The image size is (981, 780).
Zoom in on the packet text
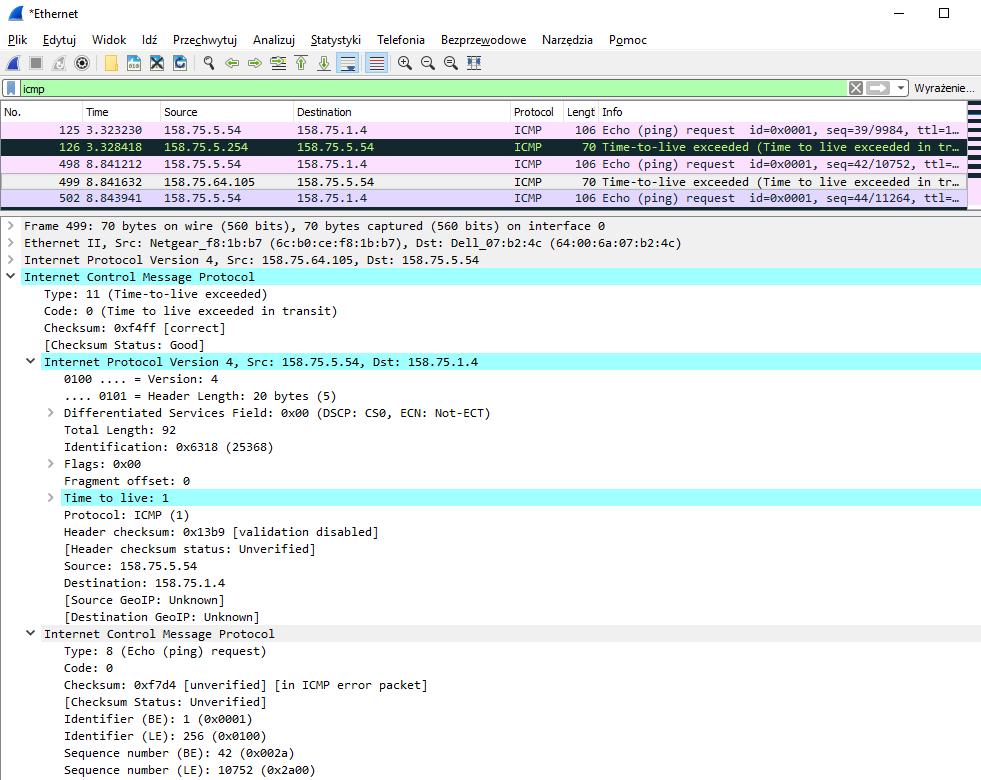tap(405, 63)
